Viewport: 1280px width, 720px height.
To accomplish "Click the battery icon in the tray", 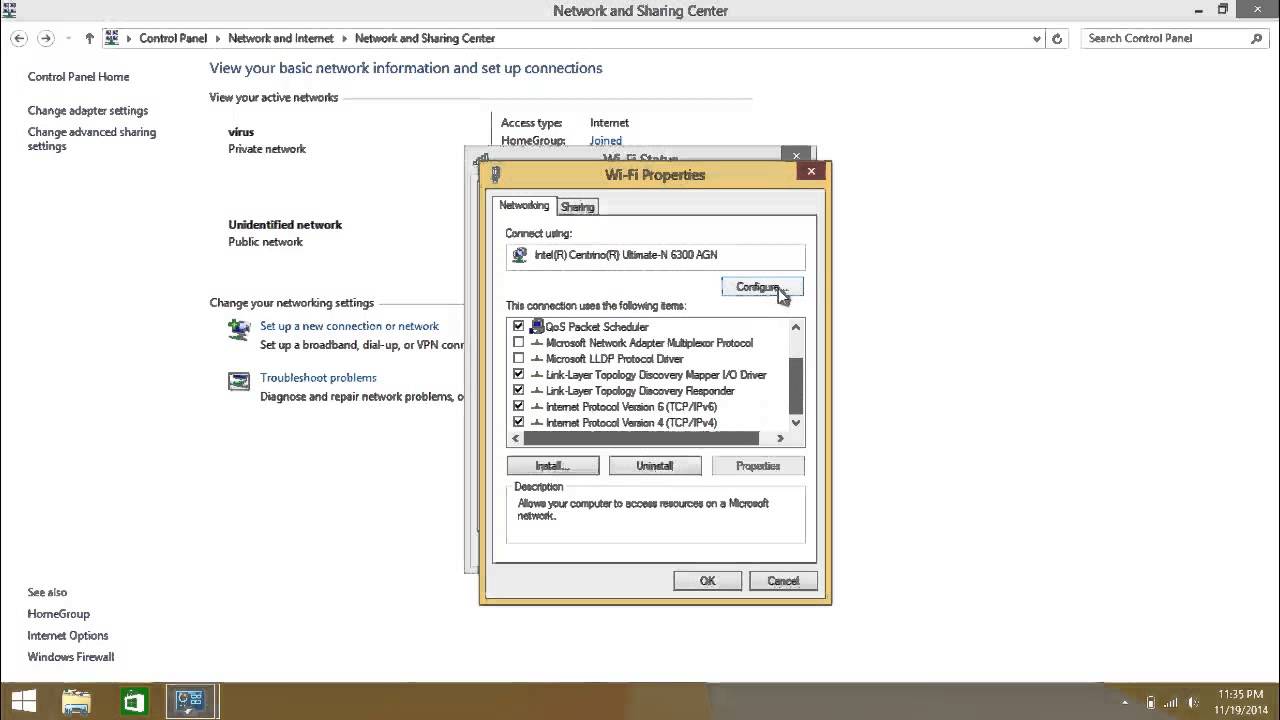I will point(1151,702).
